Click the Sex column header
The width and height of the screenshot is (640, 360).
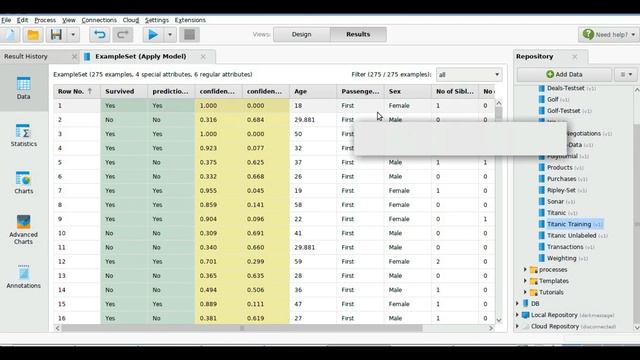click(407, 91)
